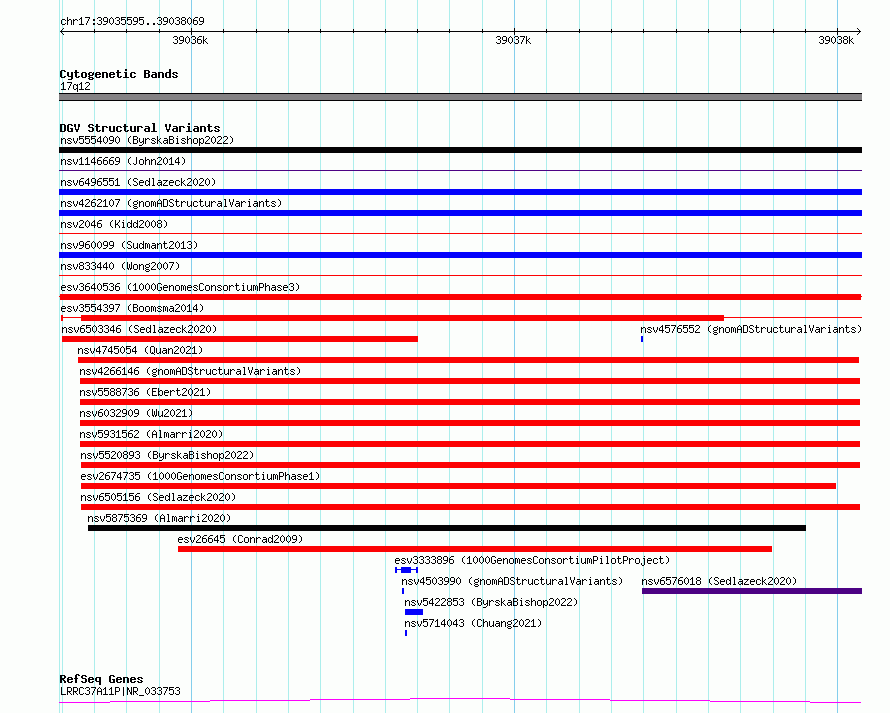Viewport: 890px width, 713px height.
Task: Click the blue bar under nsv960099
Action: click(x=460, y=255)
